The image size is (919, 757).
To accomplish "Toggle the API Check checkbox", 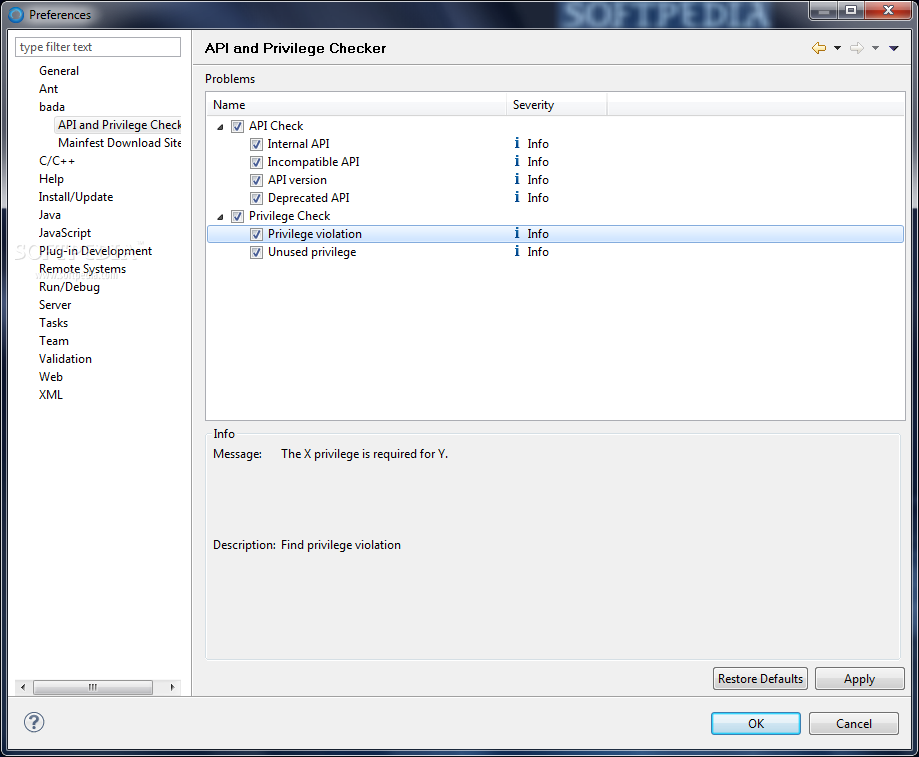I will 237,126.
